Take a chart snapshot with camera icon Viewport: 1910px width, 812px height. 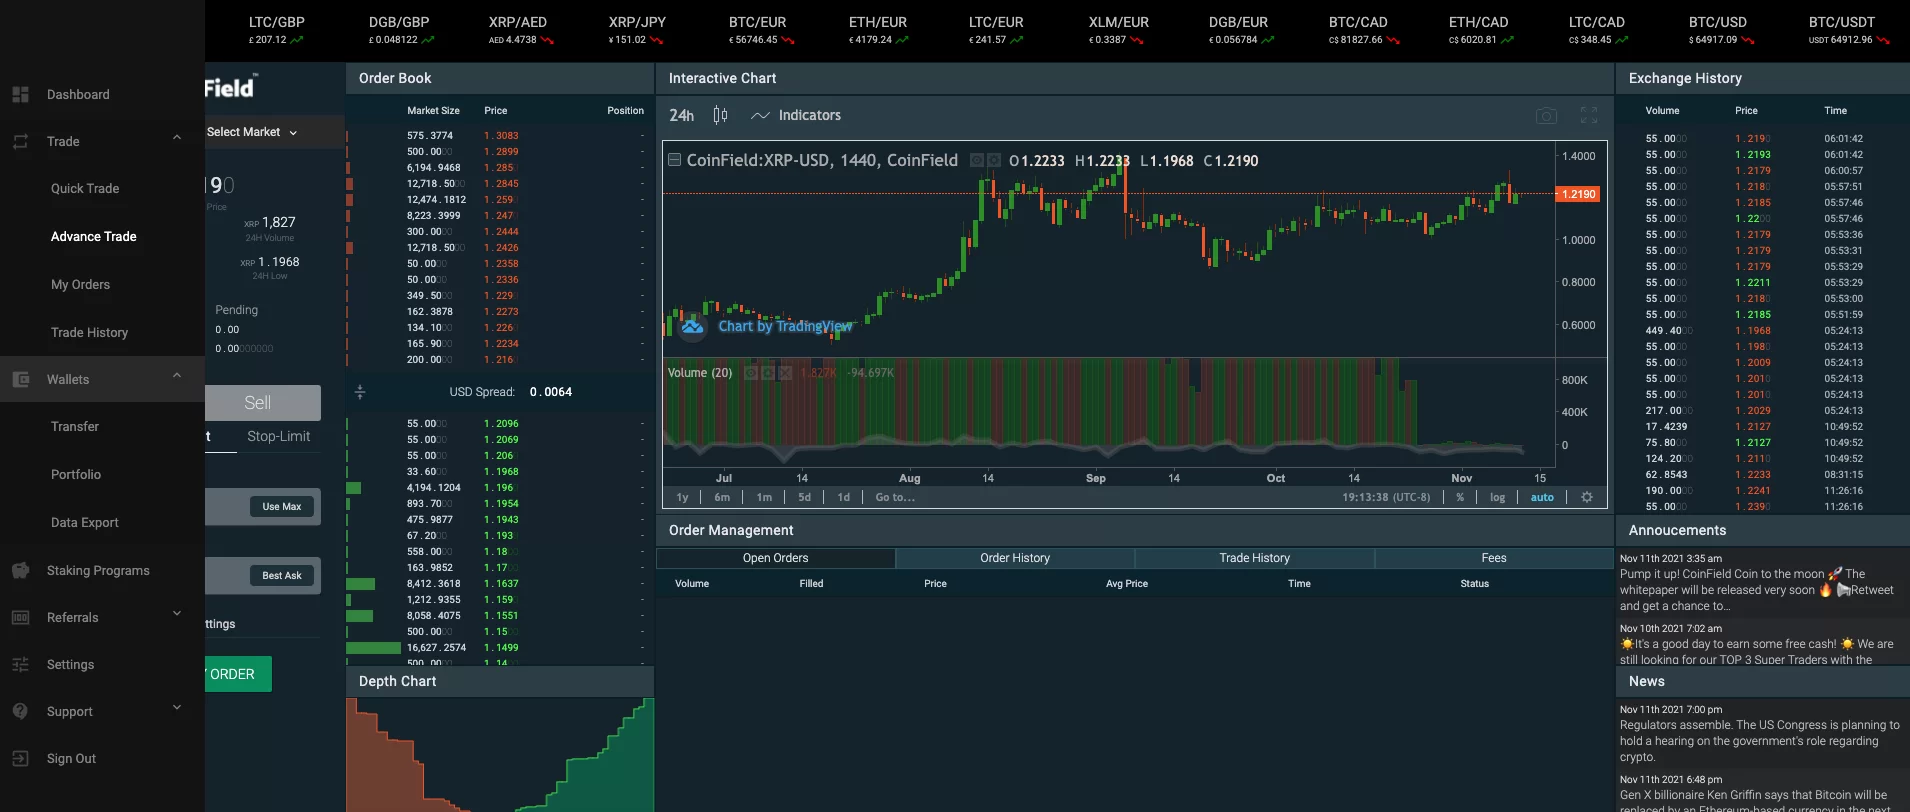(x=1546, y=116)
